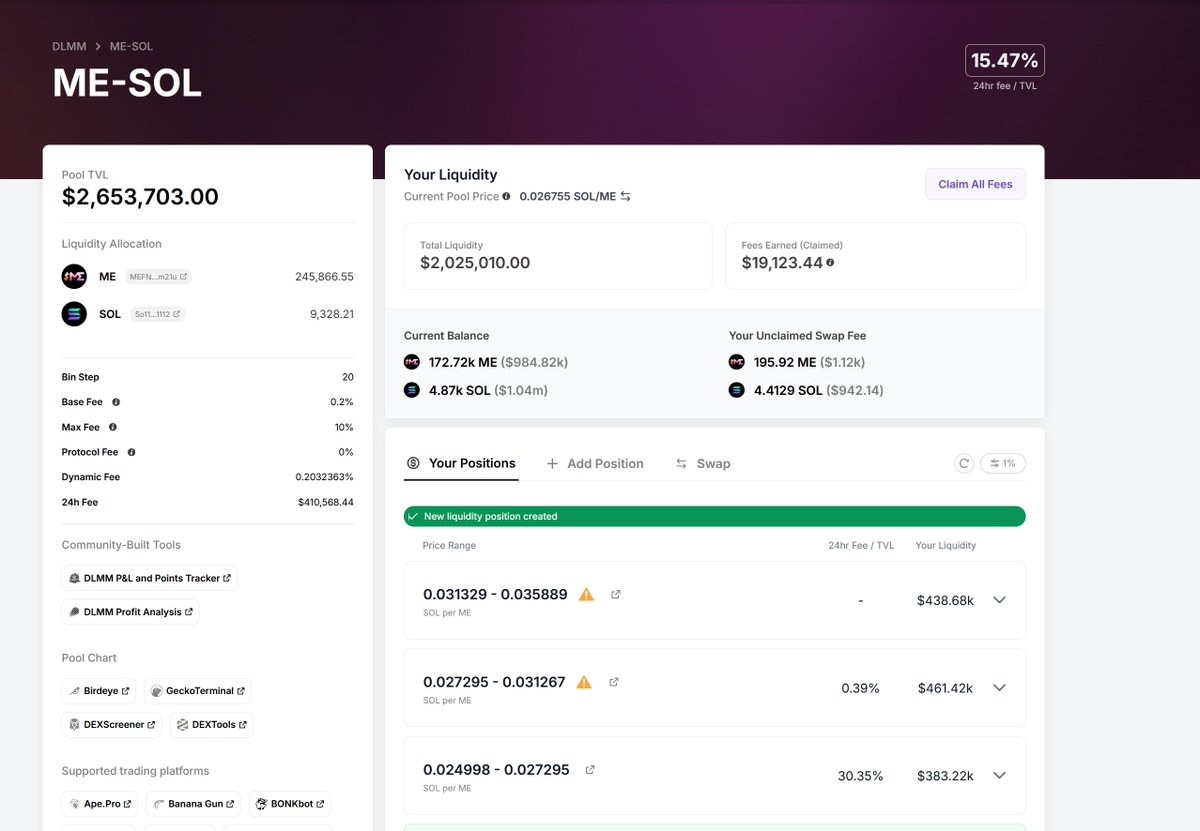Click the Bin Step value 20
The image size is (1200, 831).
pyautogui.click(x=347, y=377)
